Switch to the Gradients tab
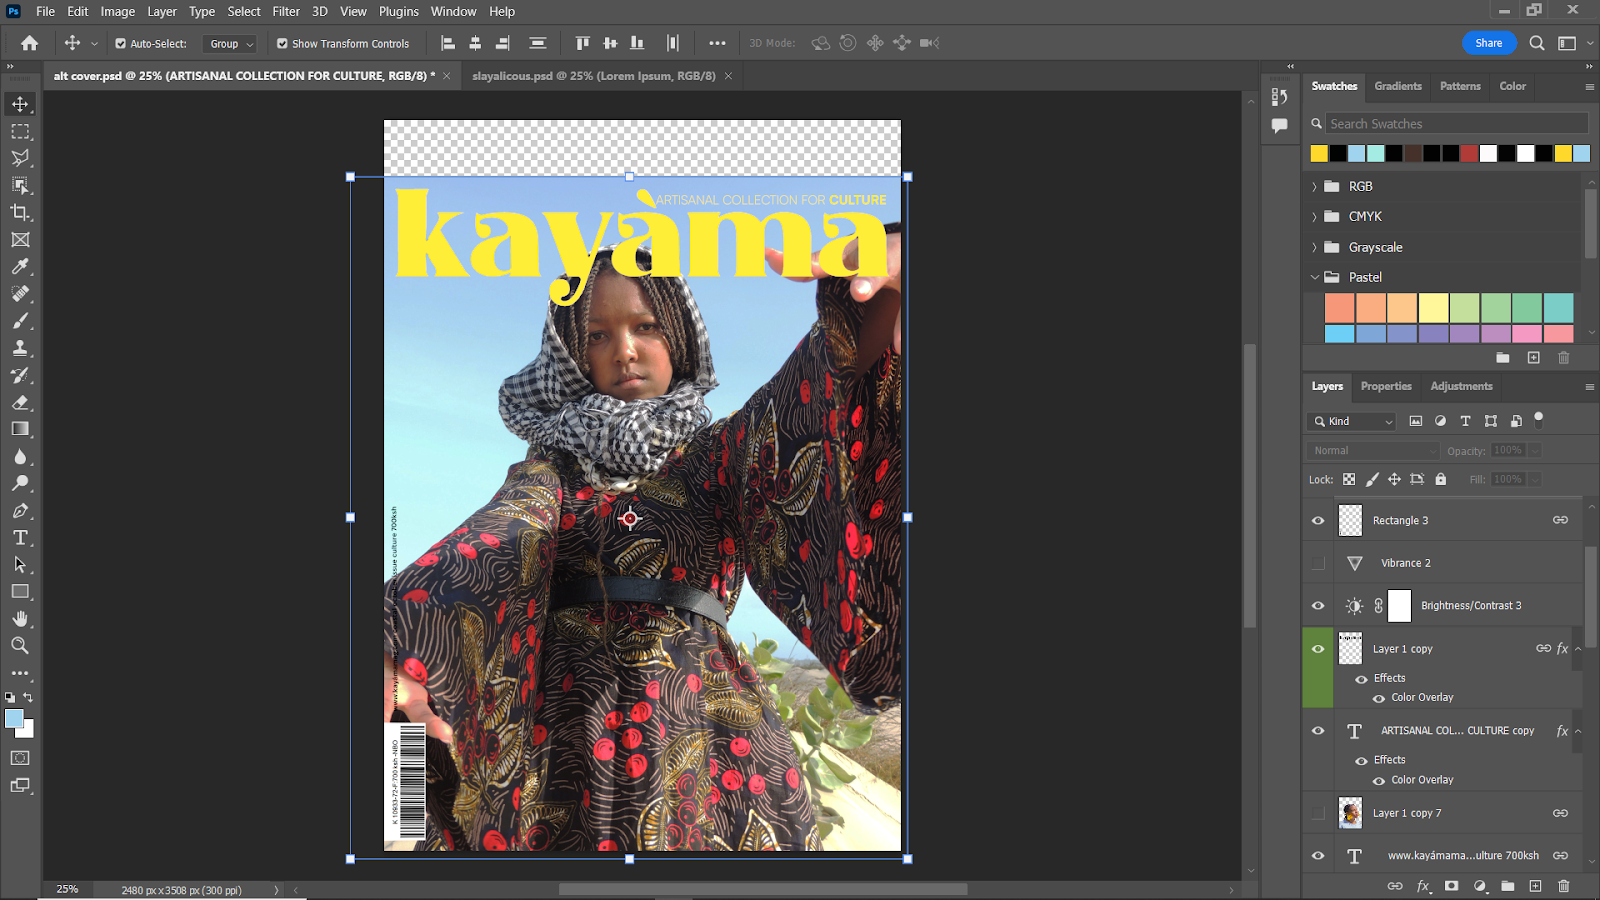1600x900 pixels. (1397, 86)
